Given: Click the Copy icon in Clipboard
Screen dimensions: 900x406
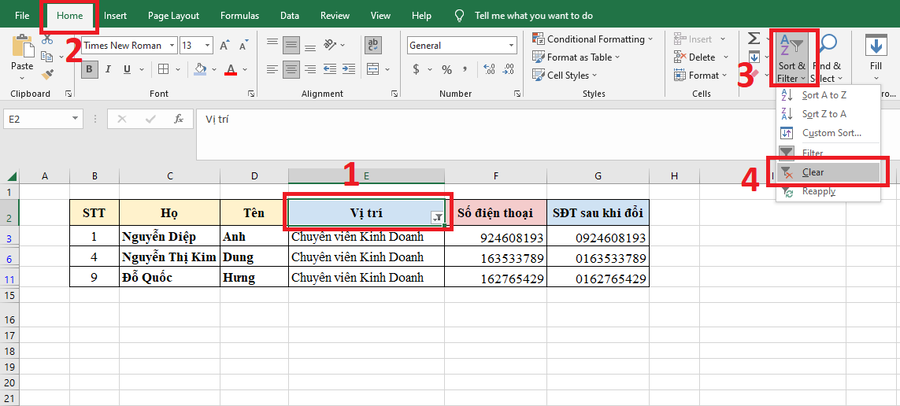Looking at the screenshot, I should 46,56.
